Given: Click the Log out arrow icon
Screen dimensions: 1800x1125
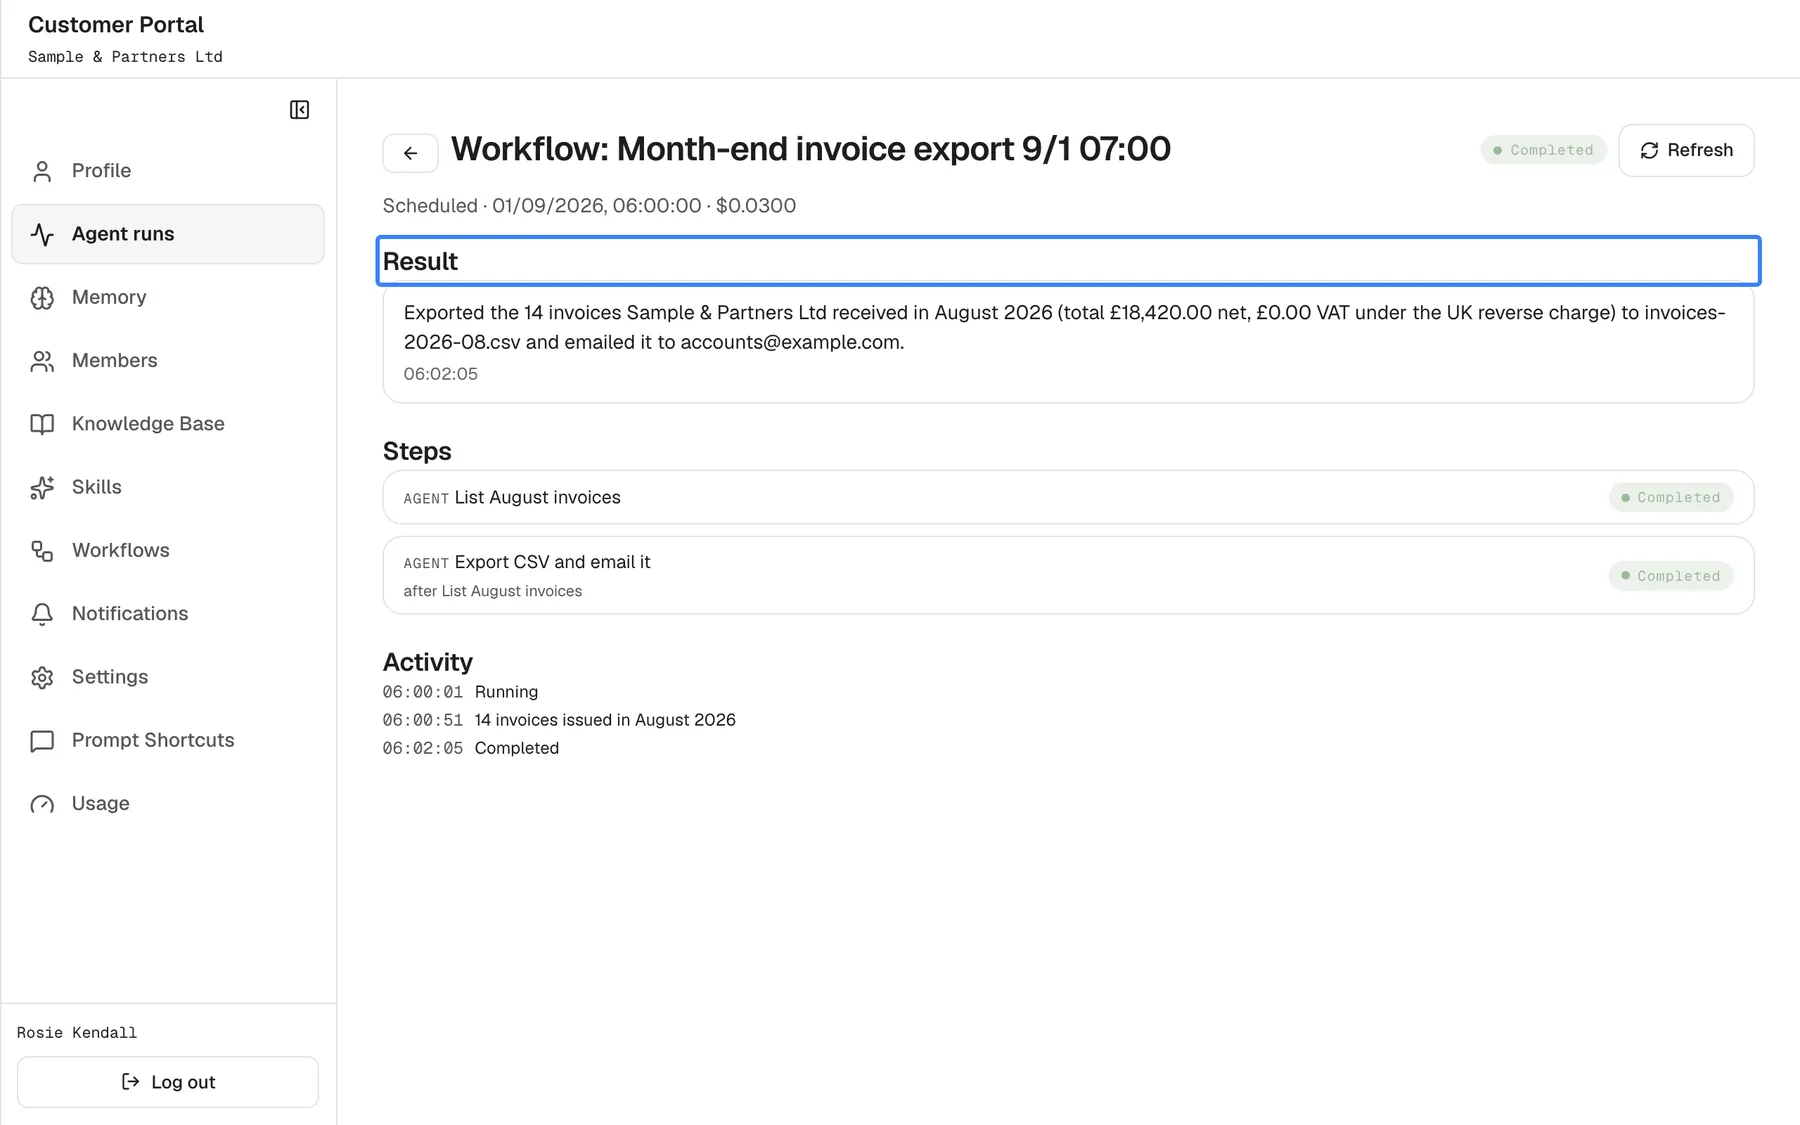Looking at the screenshot, I should point(130,1081).
